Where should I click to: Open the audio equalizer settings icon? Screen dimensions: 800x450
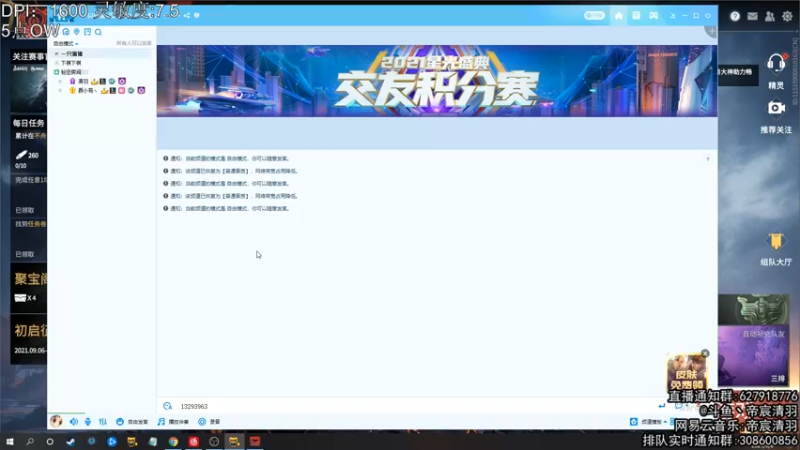103,421
